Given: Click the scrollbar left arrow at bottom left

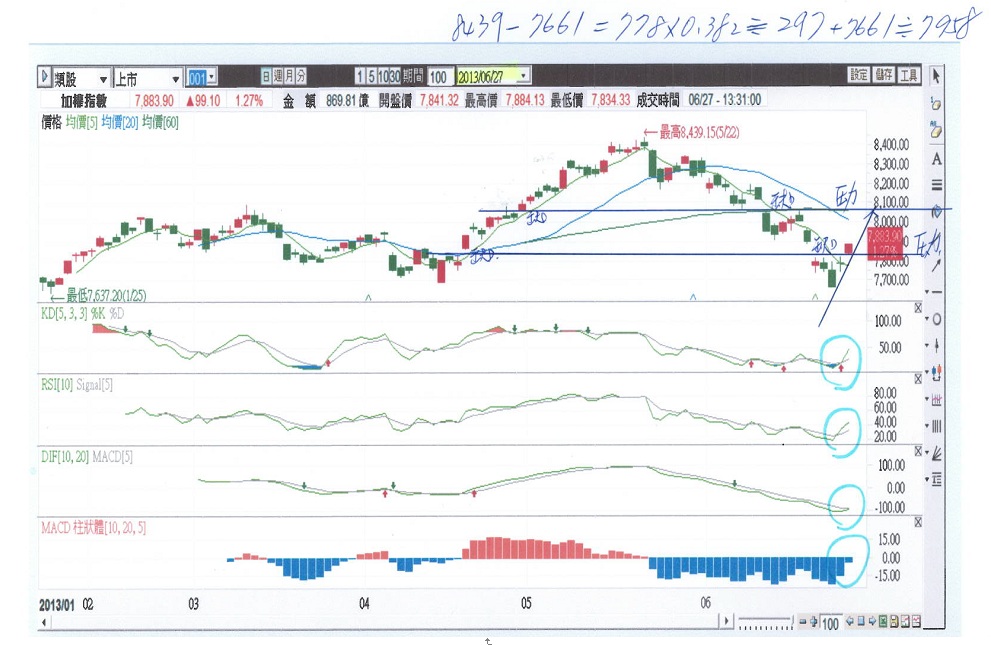Looking at the screenshot, I should point(44,622).
